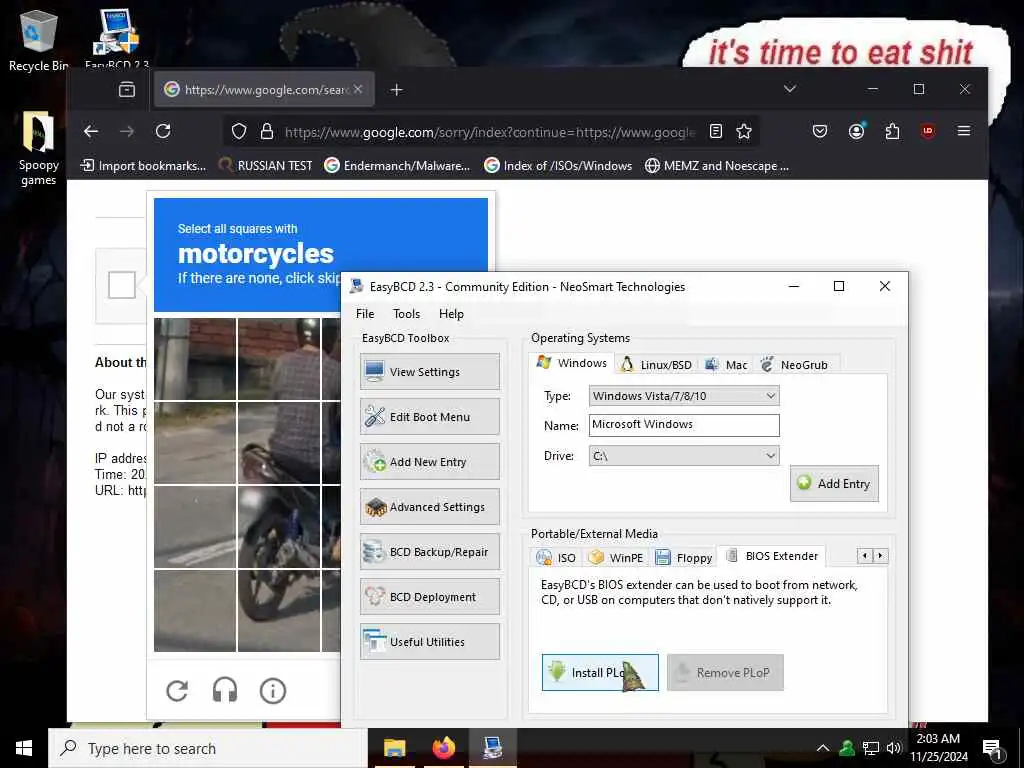The height and width of the screenshot is (768, 1024).
Task: Switch to the ISO media tab
Action: pyautogui.click(x=556, y=557)
